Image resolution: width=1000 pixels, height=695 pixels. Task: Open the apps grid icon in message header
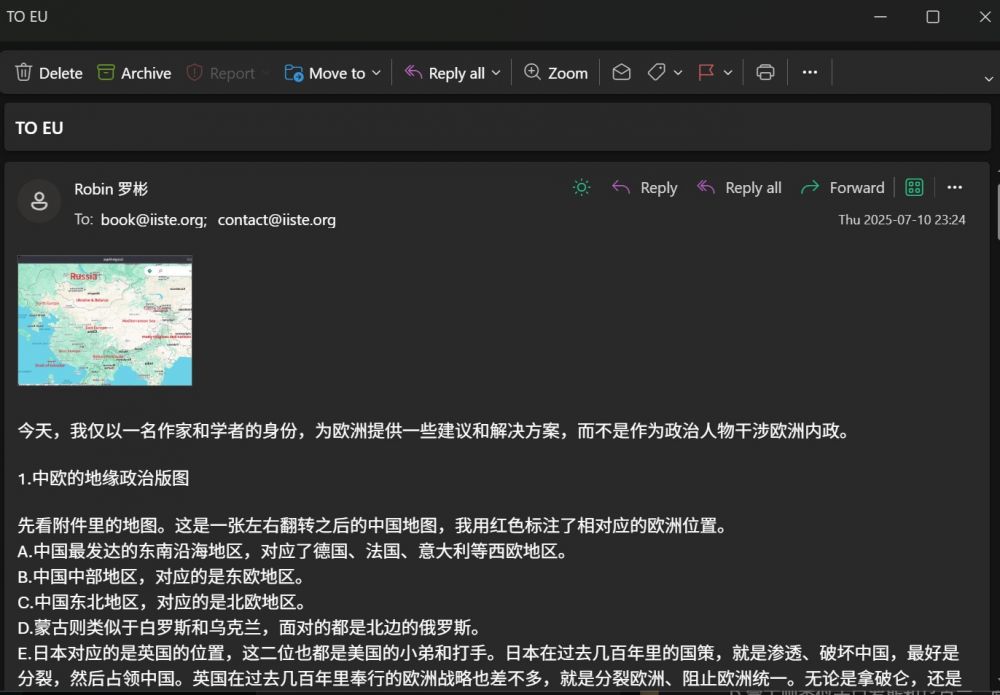pos(913,187)
